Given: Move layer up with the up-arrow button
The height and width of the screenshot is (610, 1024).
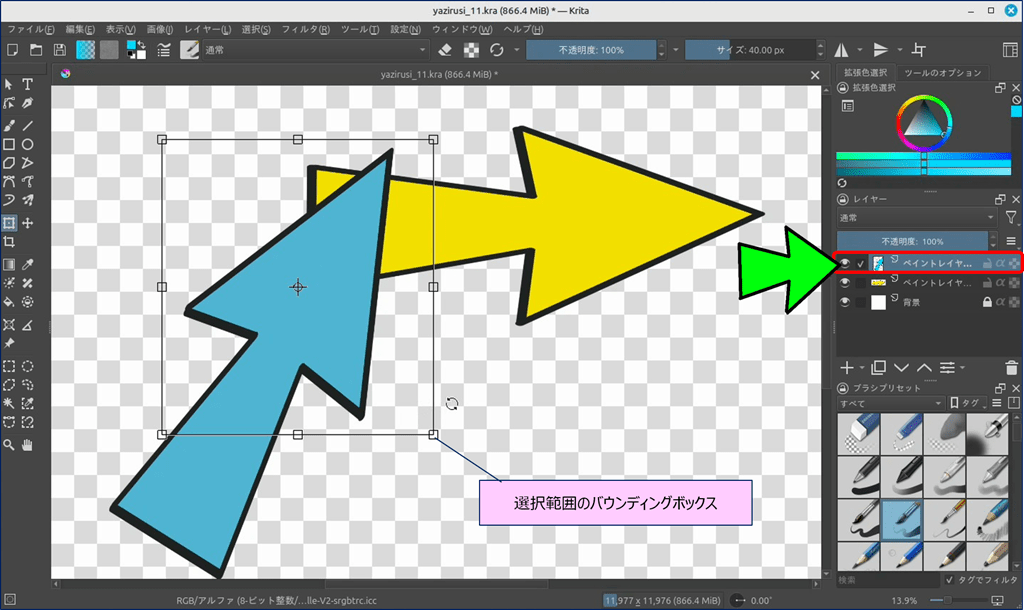Looking at the screenshot, I should pyautogui.click(x=924, y=368).
